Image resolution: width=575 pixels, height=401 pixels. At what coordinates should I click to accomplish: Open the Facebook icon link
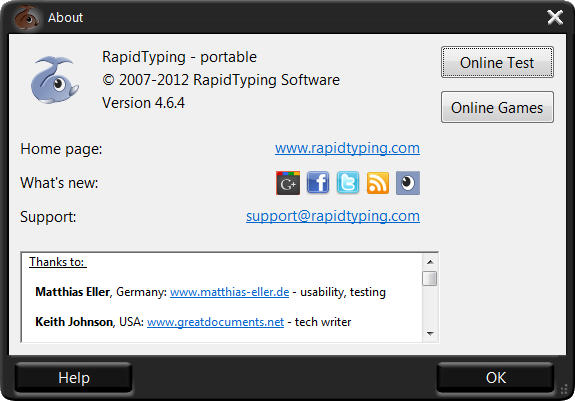(318, 183)
